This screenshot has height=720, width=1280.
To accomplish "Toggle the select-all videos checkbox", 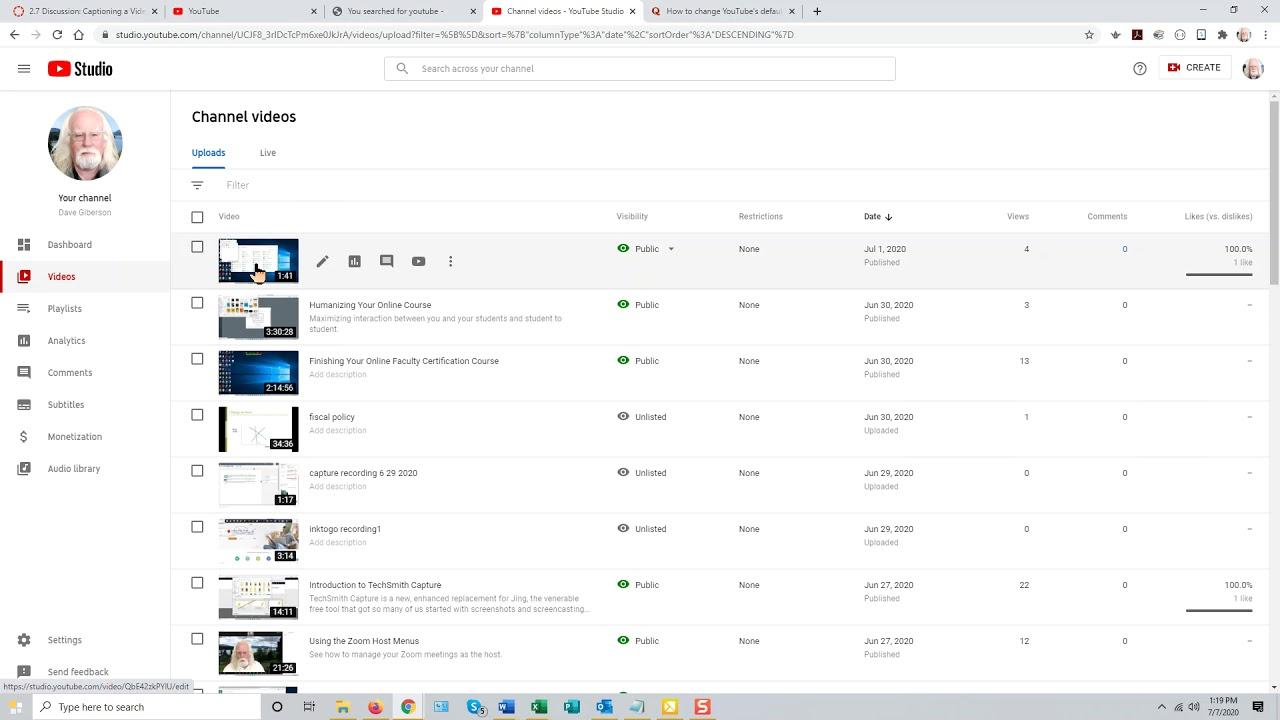I will pyautogui.click(x=197, y=217).
